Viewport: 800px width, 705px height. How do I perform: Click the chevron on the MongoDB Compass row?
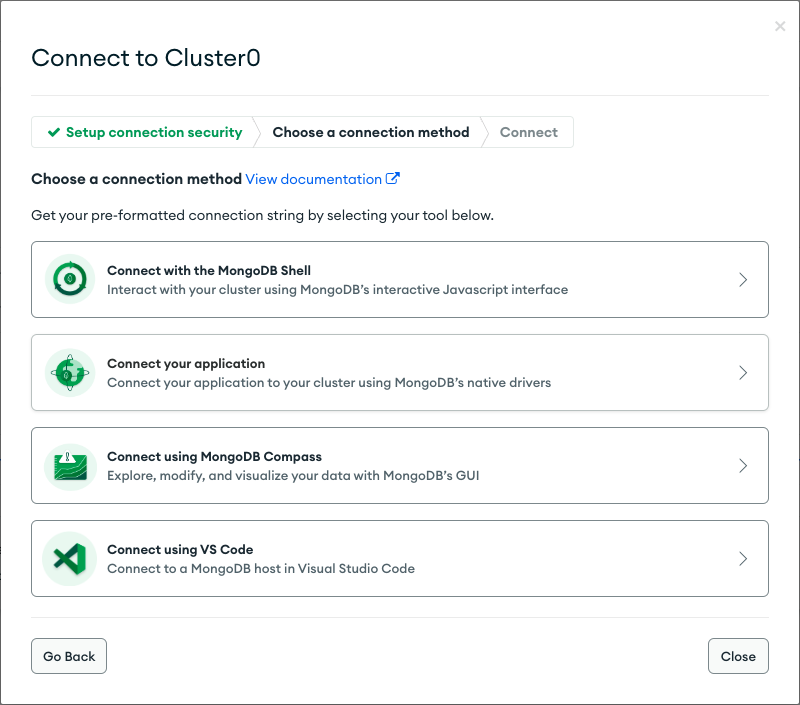click(743, 465)
